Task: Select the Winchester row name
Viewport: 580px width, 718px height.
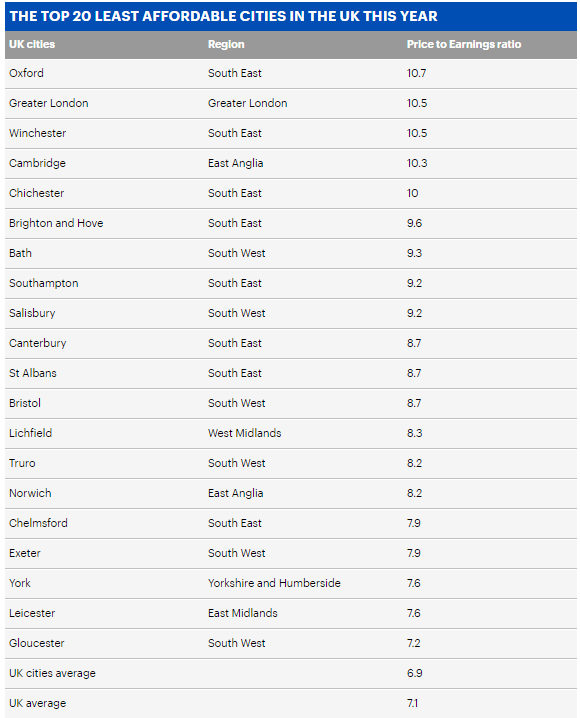Action: [x=37, y=133]
